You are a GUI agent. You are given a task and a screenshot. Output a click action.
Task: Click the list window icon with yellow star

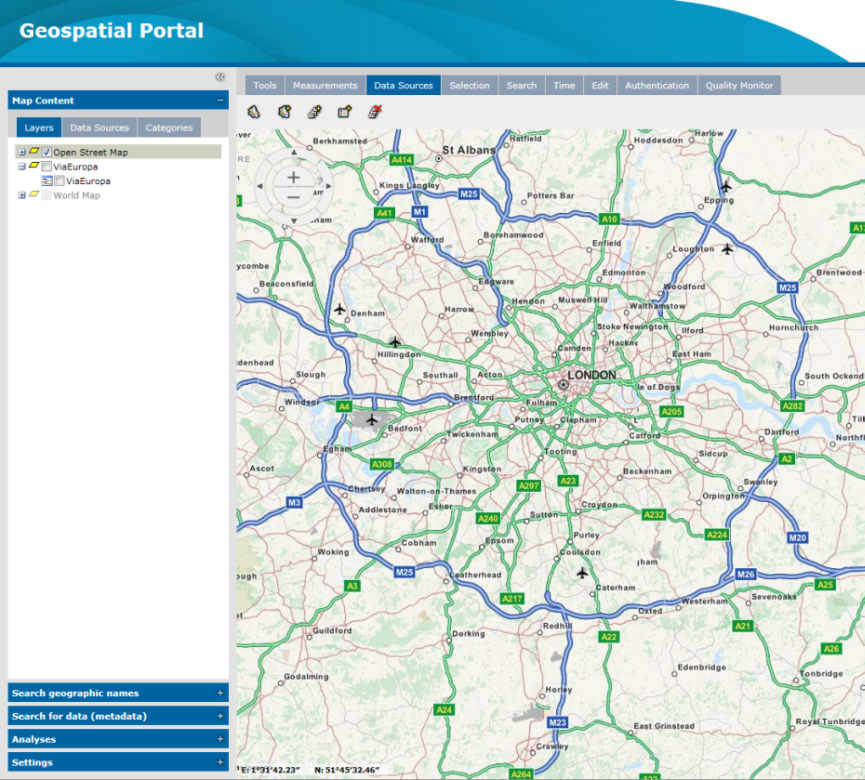pyautogui.click(x=344, y=112)
